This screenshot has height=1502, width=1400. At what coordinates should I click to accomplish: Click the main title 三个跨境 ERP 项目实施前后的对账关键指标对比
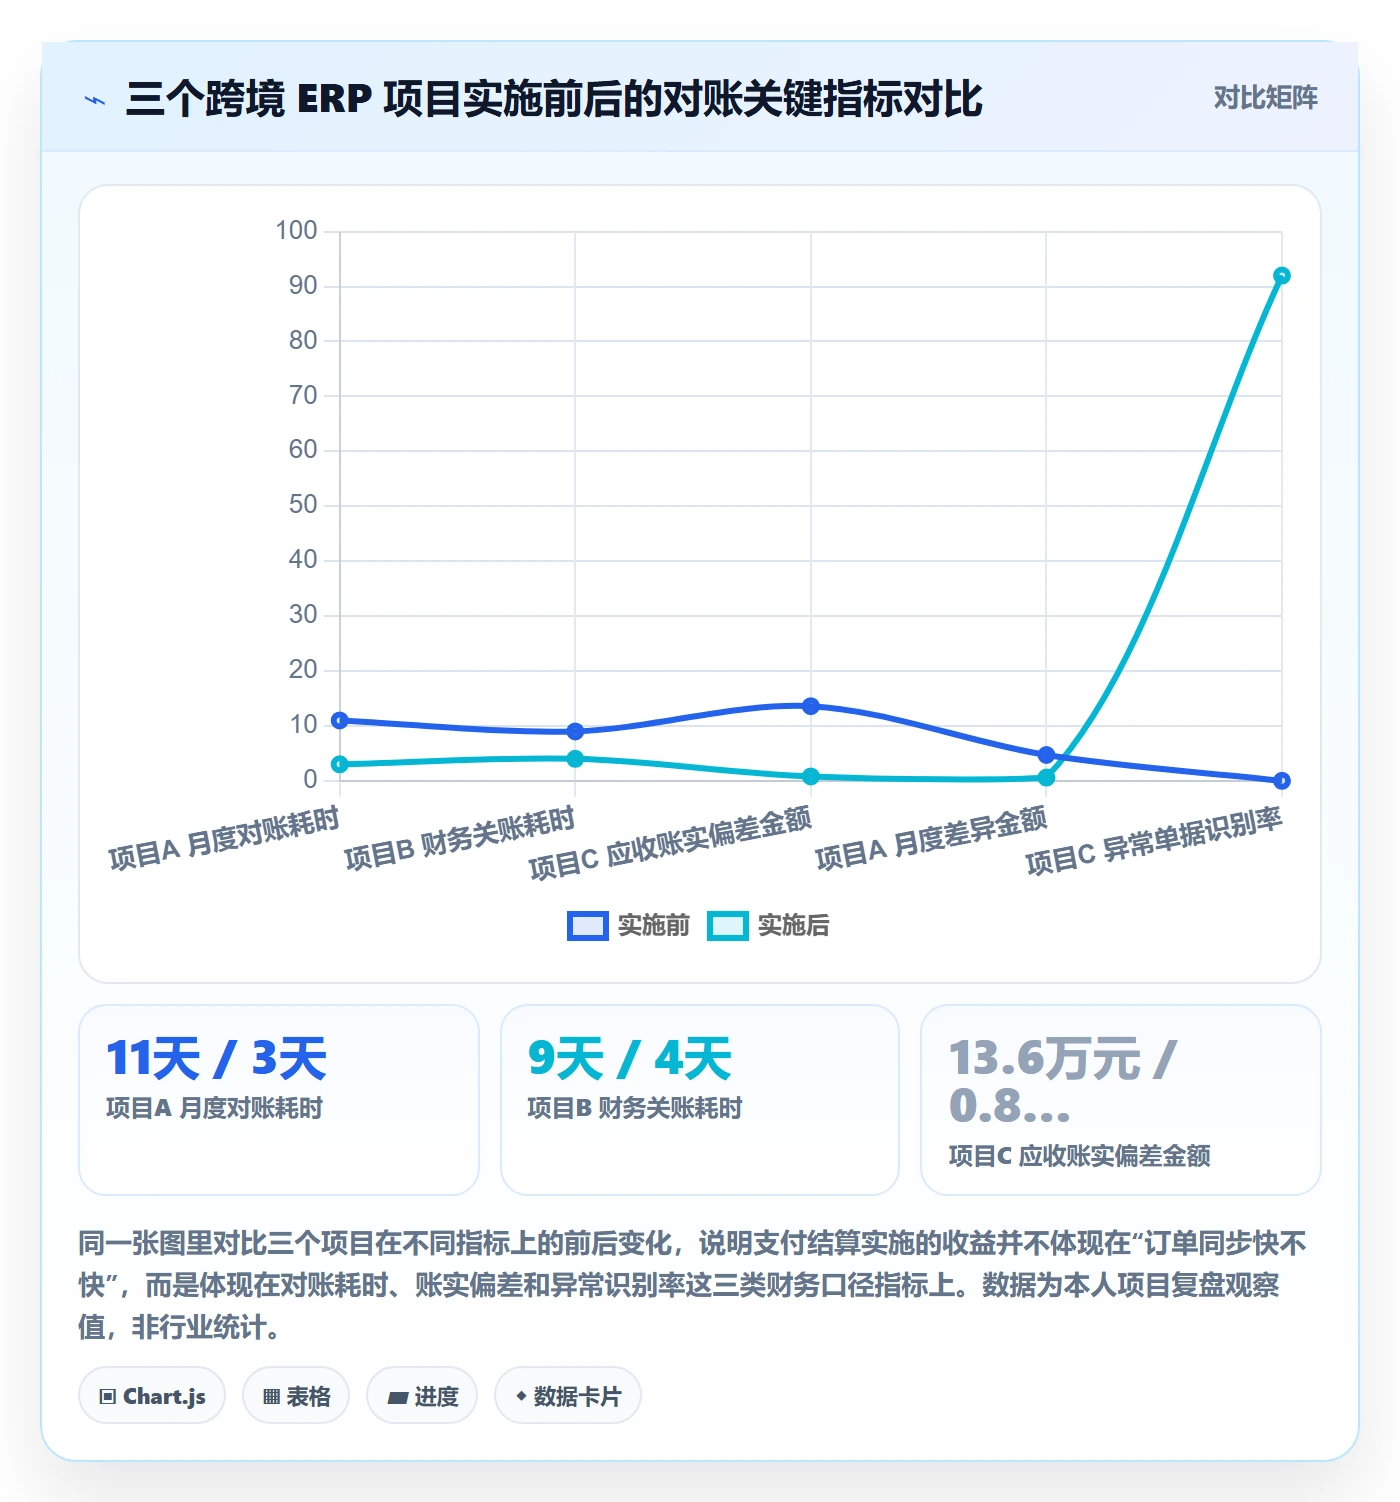pos(554,99)
